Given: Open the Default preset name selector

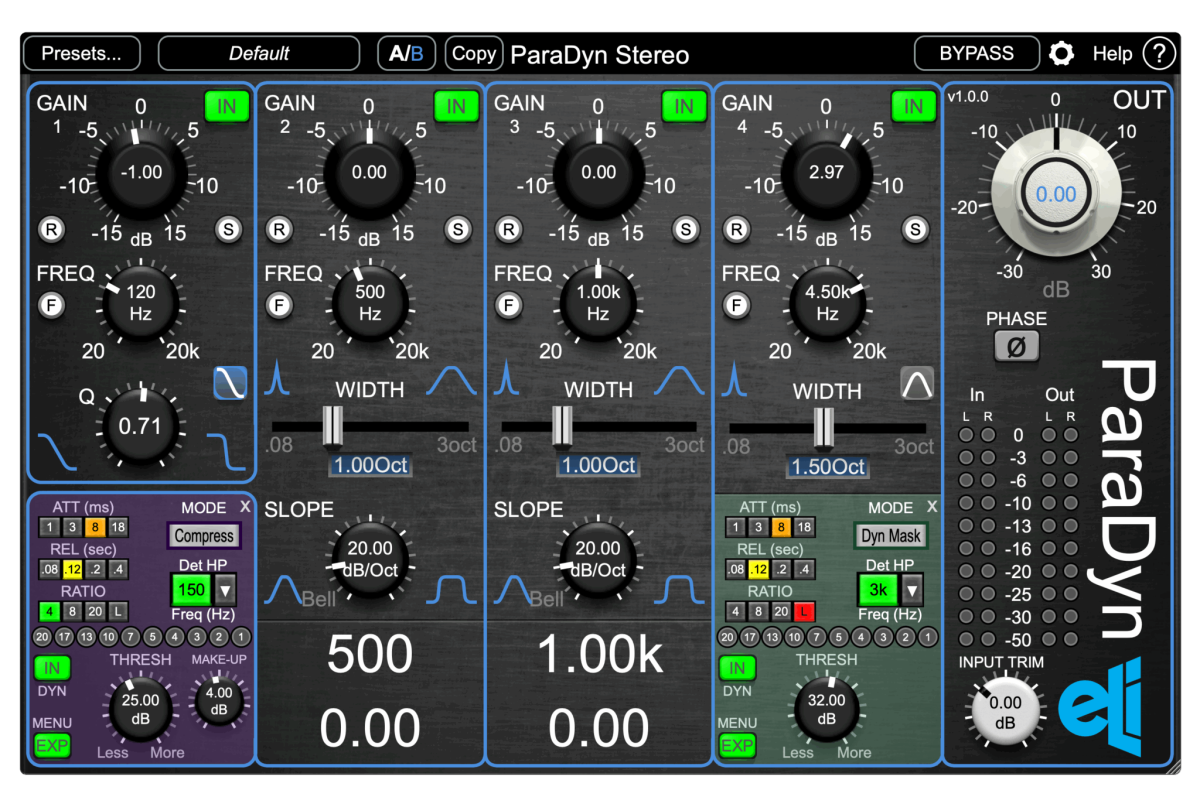Looking at the screenshot, I should (x=259, y=54).
